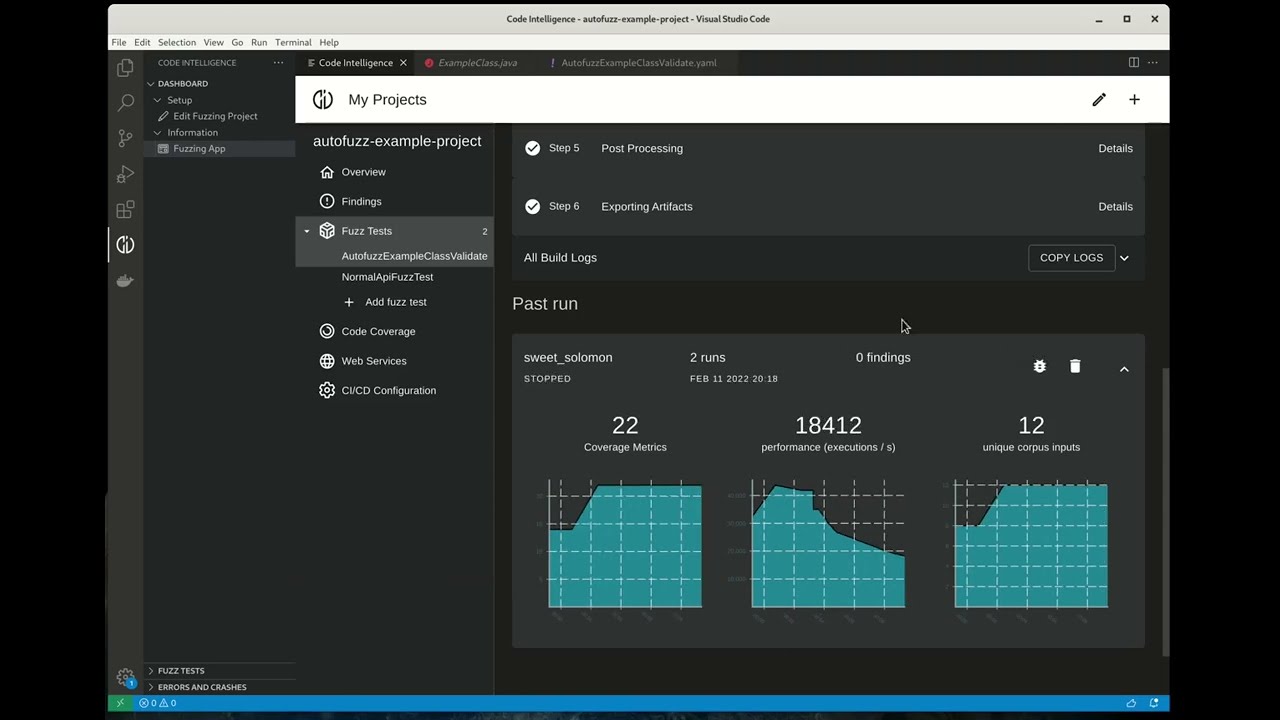
Task: Select Fuzzing App tree item
Action: click(199, 148)
